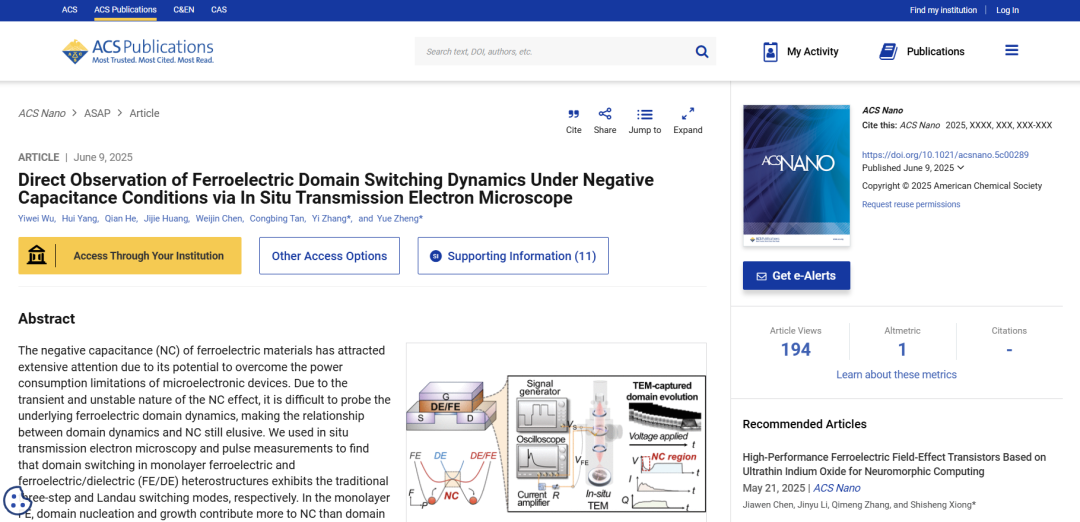Open the recommended High-Performance Ferroelectric article

coord(894,464)
